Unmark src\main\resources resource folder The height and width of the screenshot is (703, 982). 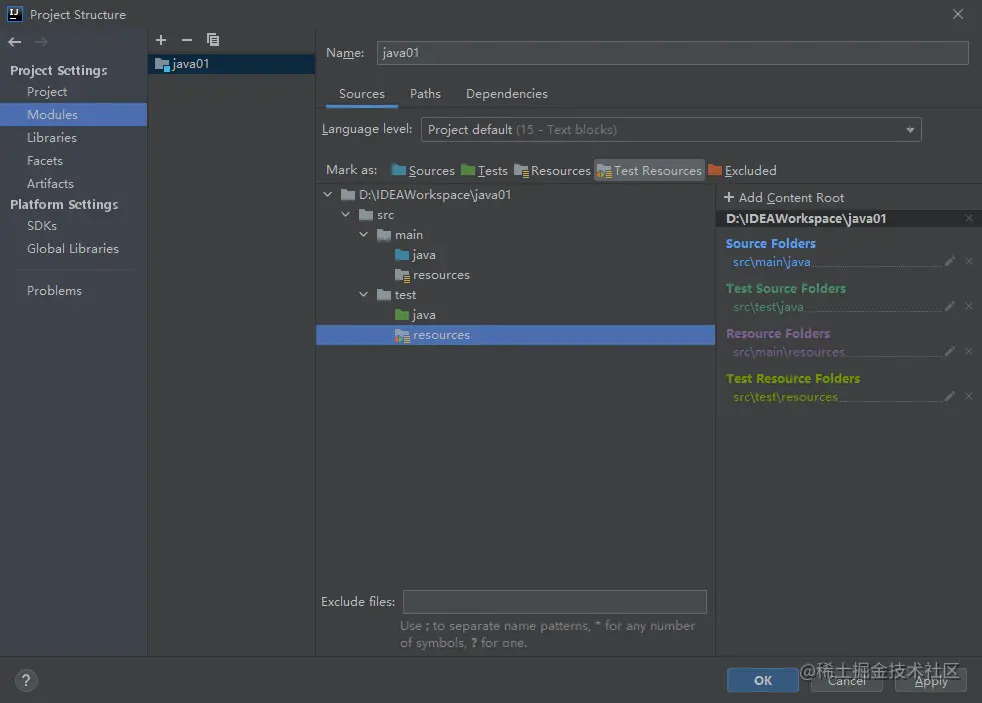969,351
